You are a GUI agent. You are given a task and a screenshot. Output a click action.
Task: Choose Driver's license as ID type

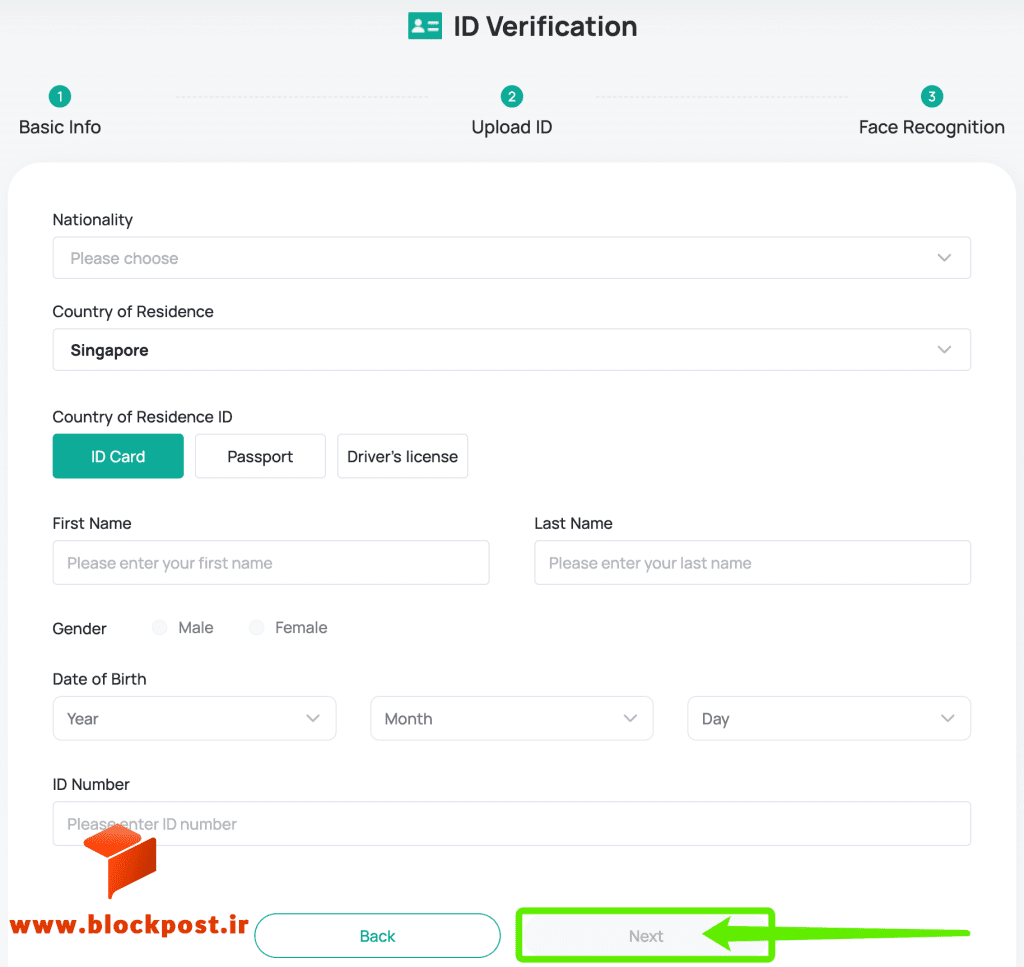(x=402, y=456)
